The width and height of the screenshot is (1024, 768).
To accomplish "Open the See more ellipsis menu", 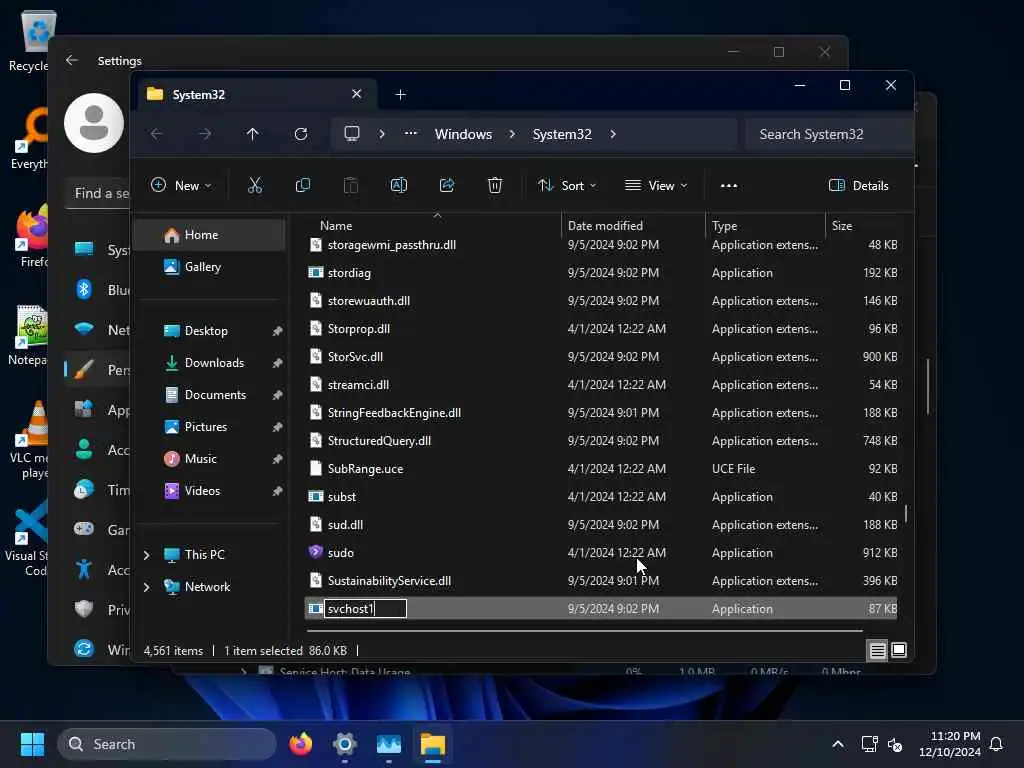I will click(729, 185).
